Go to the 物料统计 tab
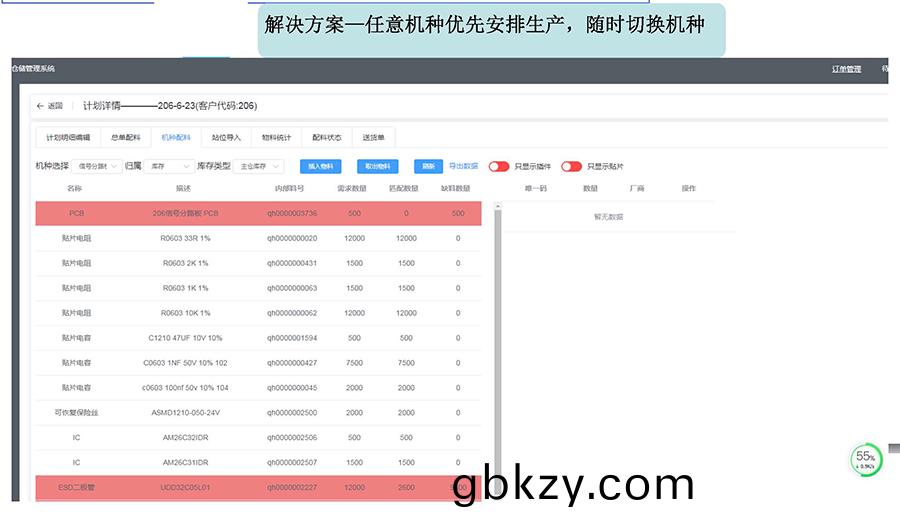This screenshot has height=529, width=900. (277, 138)
